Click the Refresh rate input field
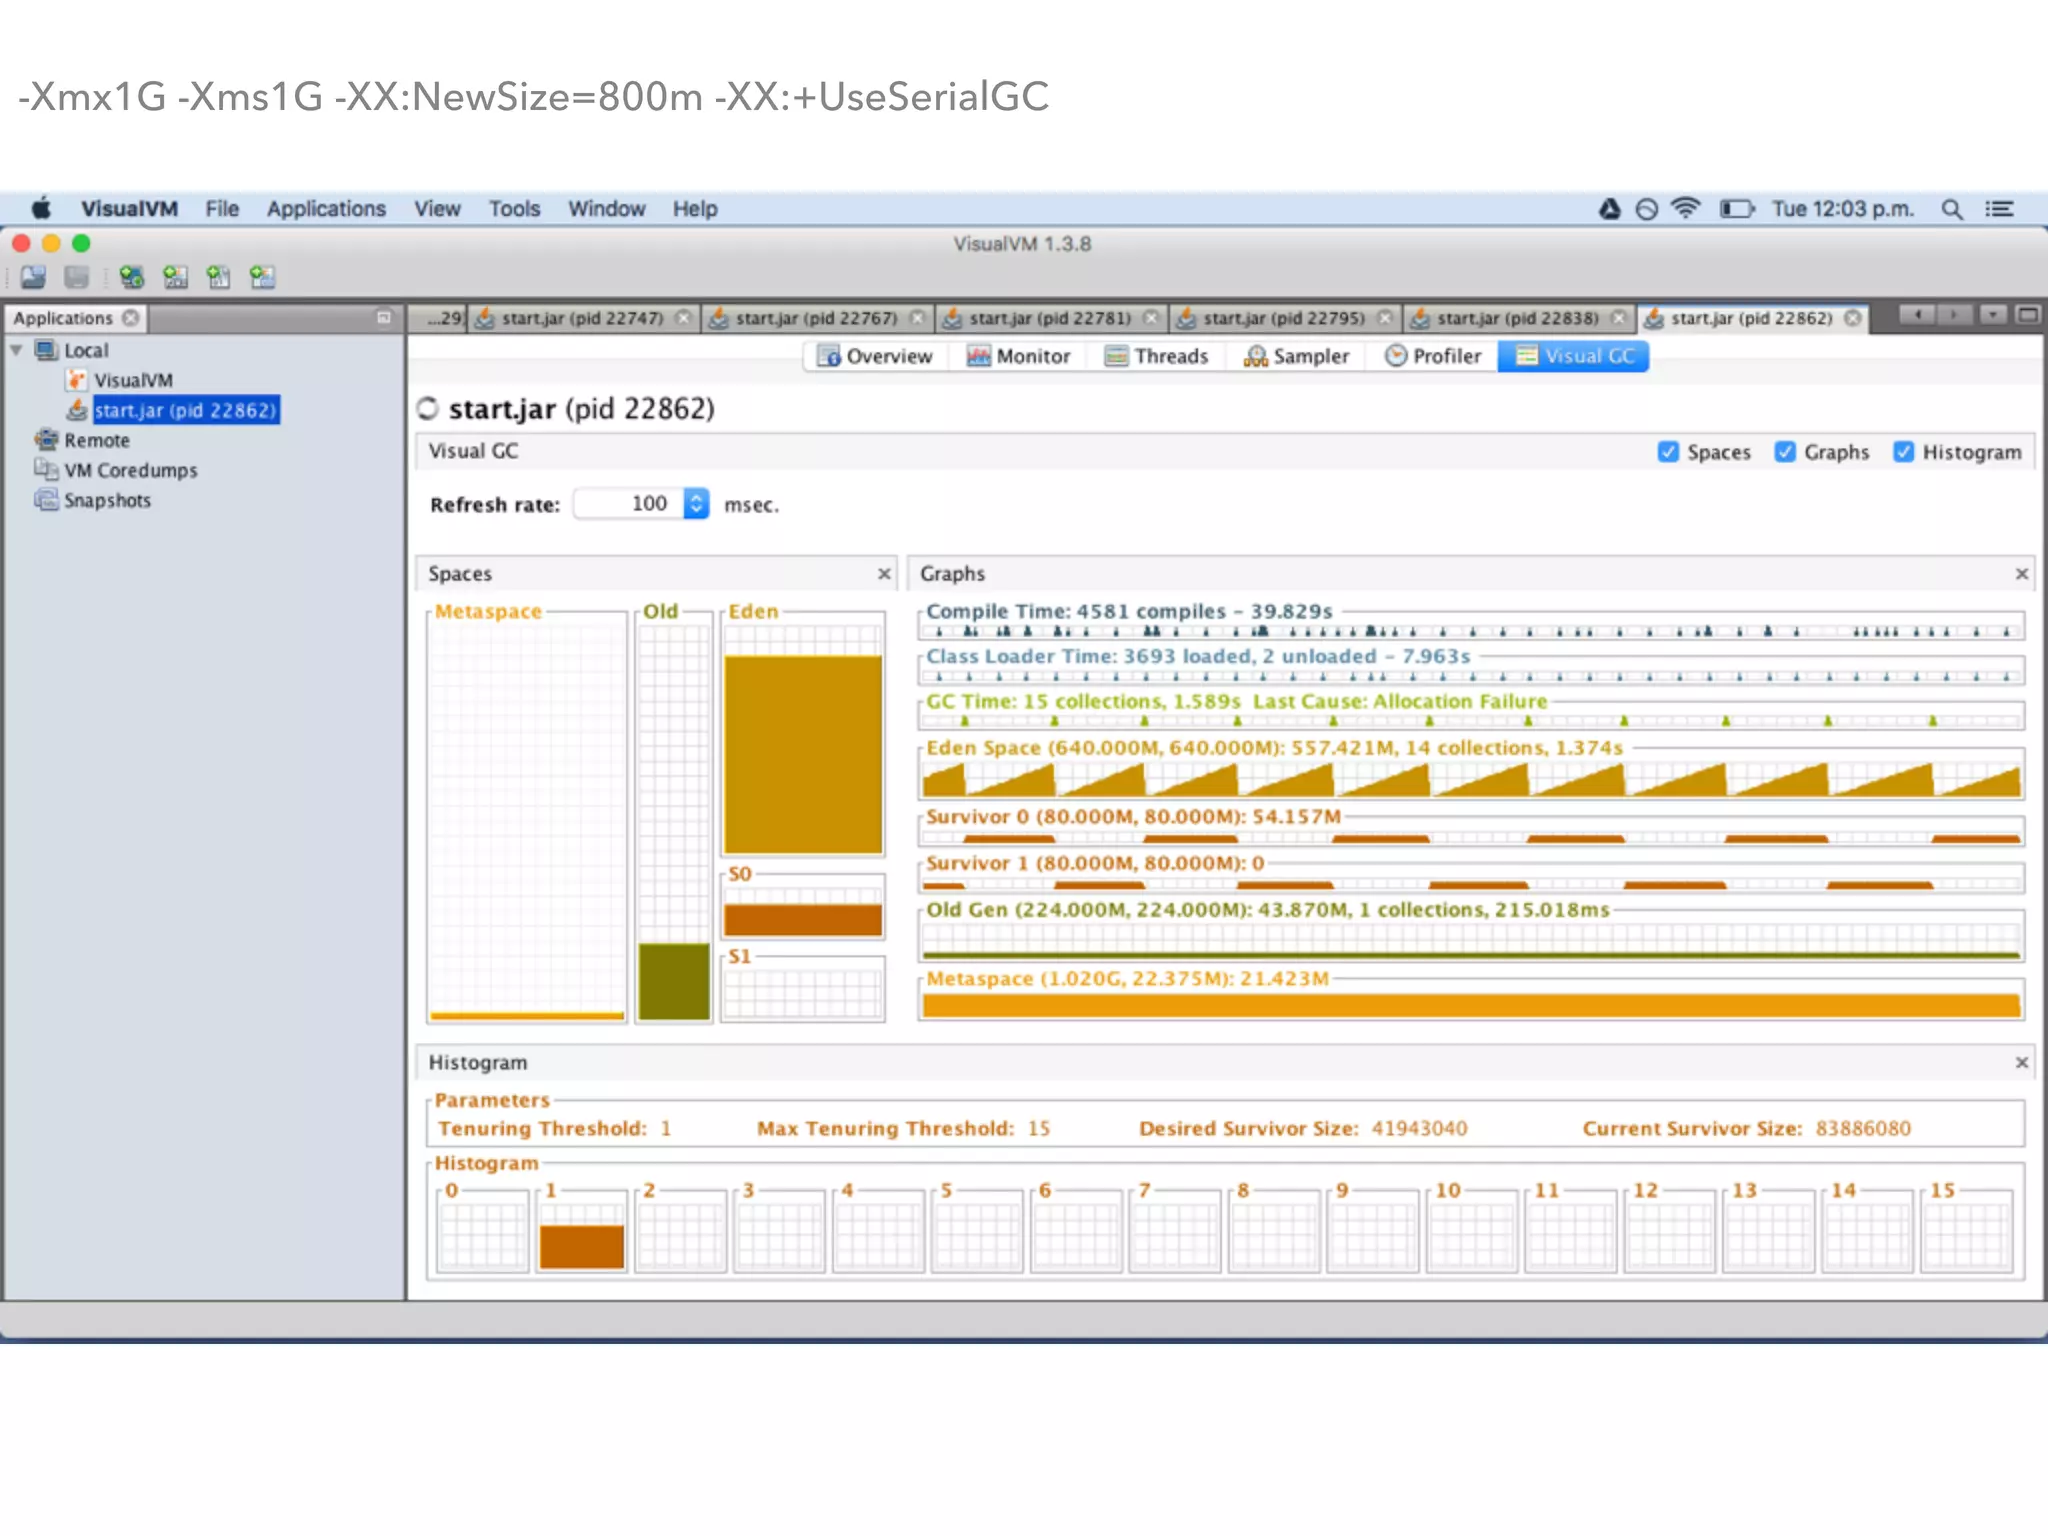2048x1536 pixels. (x=629, y=504)
